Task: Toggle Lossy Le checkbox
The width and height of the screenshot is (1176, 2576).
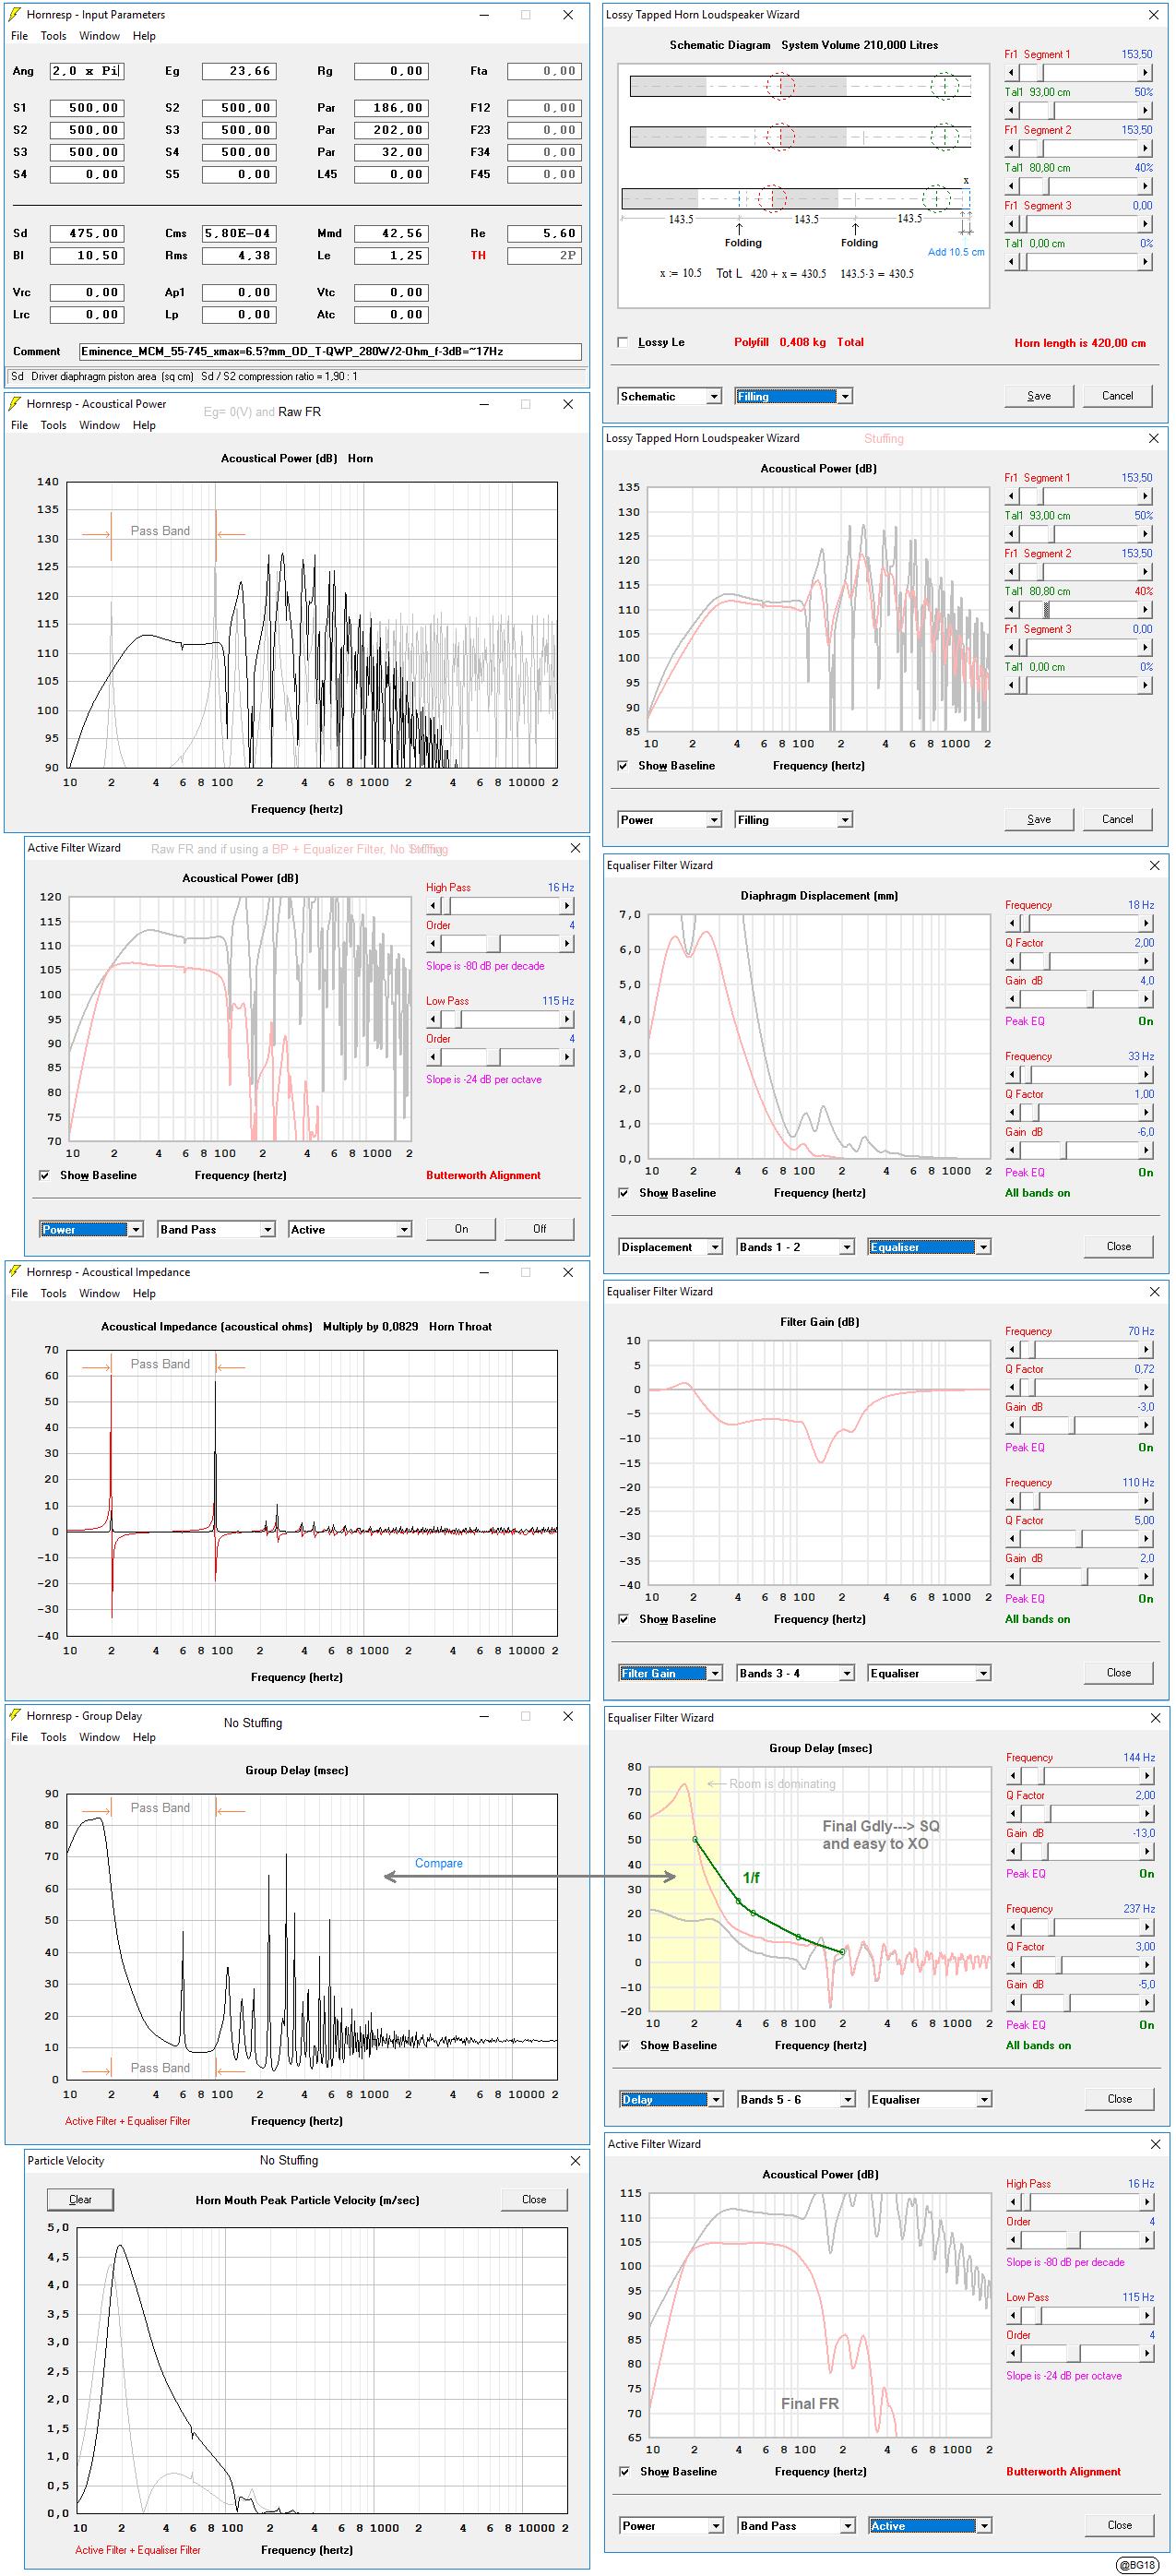Action: tap(623, 342)
